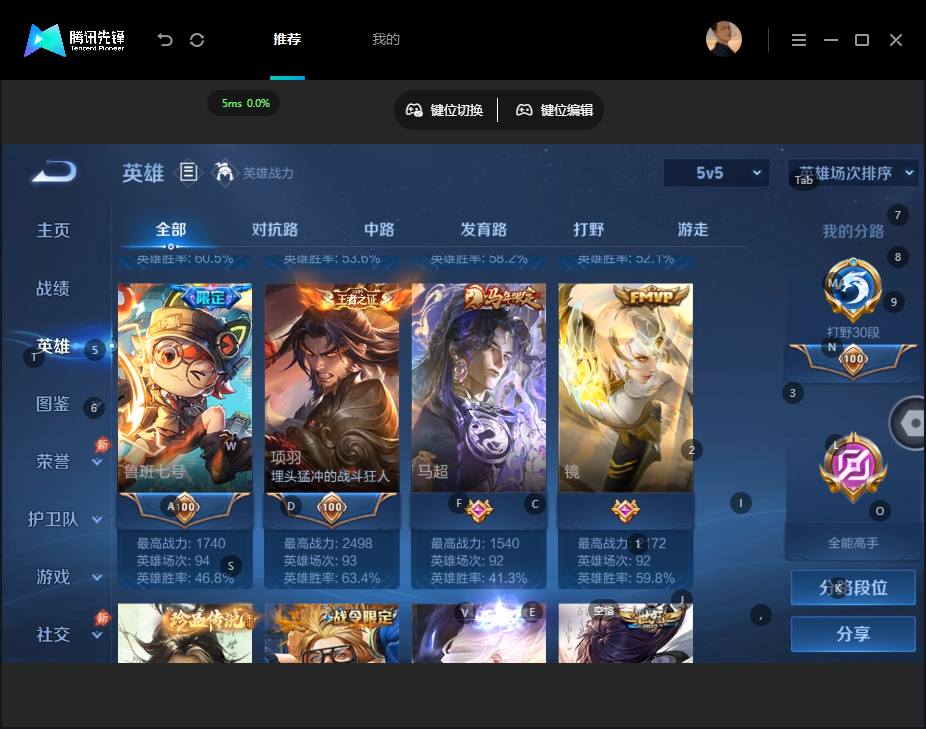This screenshot has width=926, height=729.
Task: Click the diamond badge under 镜
Action: (625, 510)
